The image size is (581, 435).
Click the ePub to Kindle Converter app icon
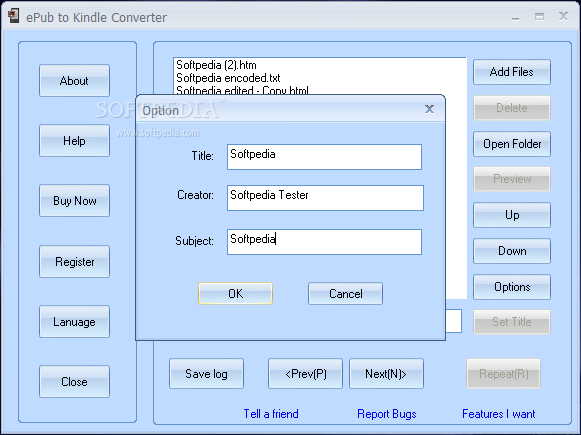coord(14,16)
